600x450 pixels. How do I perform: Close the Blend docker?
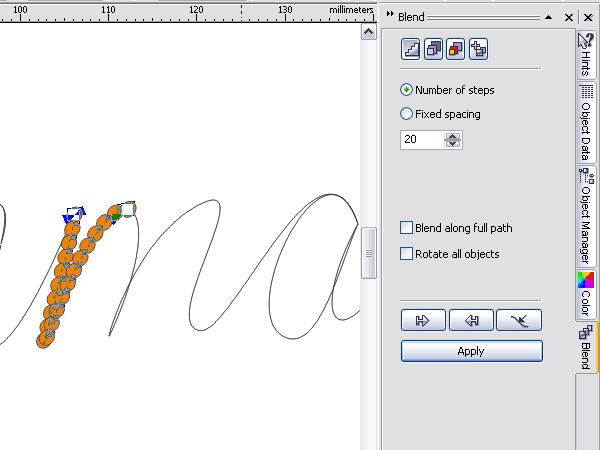click(x=569, y=17)
